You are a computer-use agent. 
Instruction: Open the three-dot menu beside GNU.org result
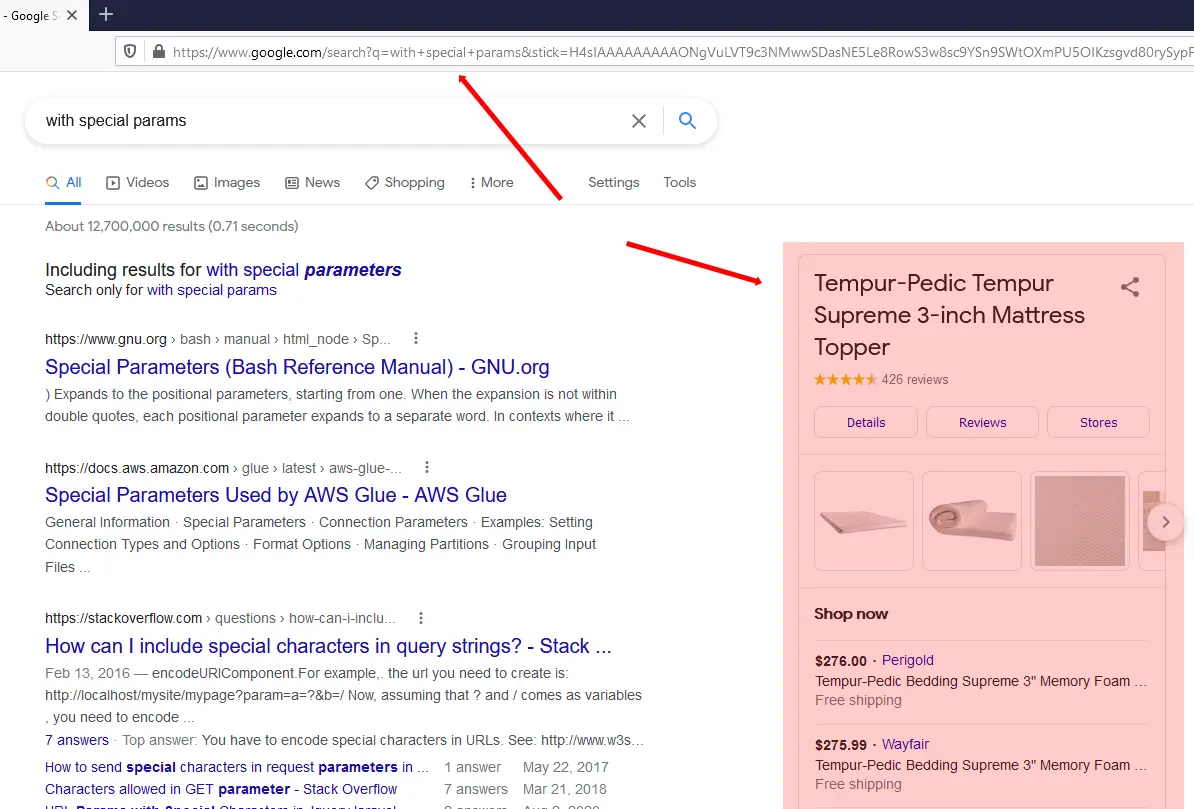tap(415, 339)
